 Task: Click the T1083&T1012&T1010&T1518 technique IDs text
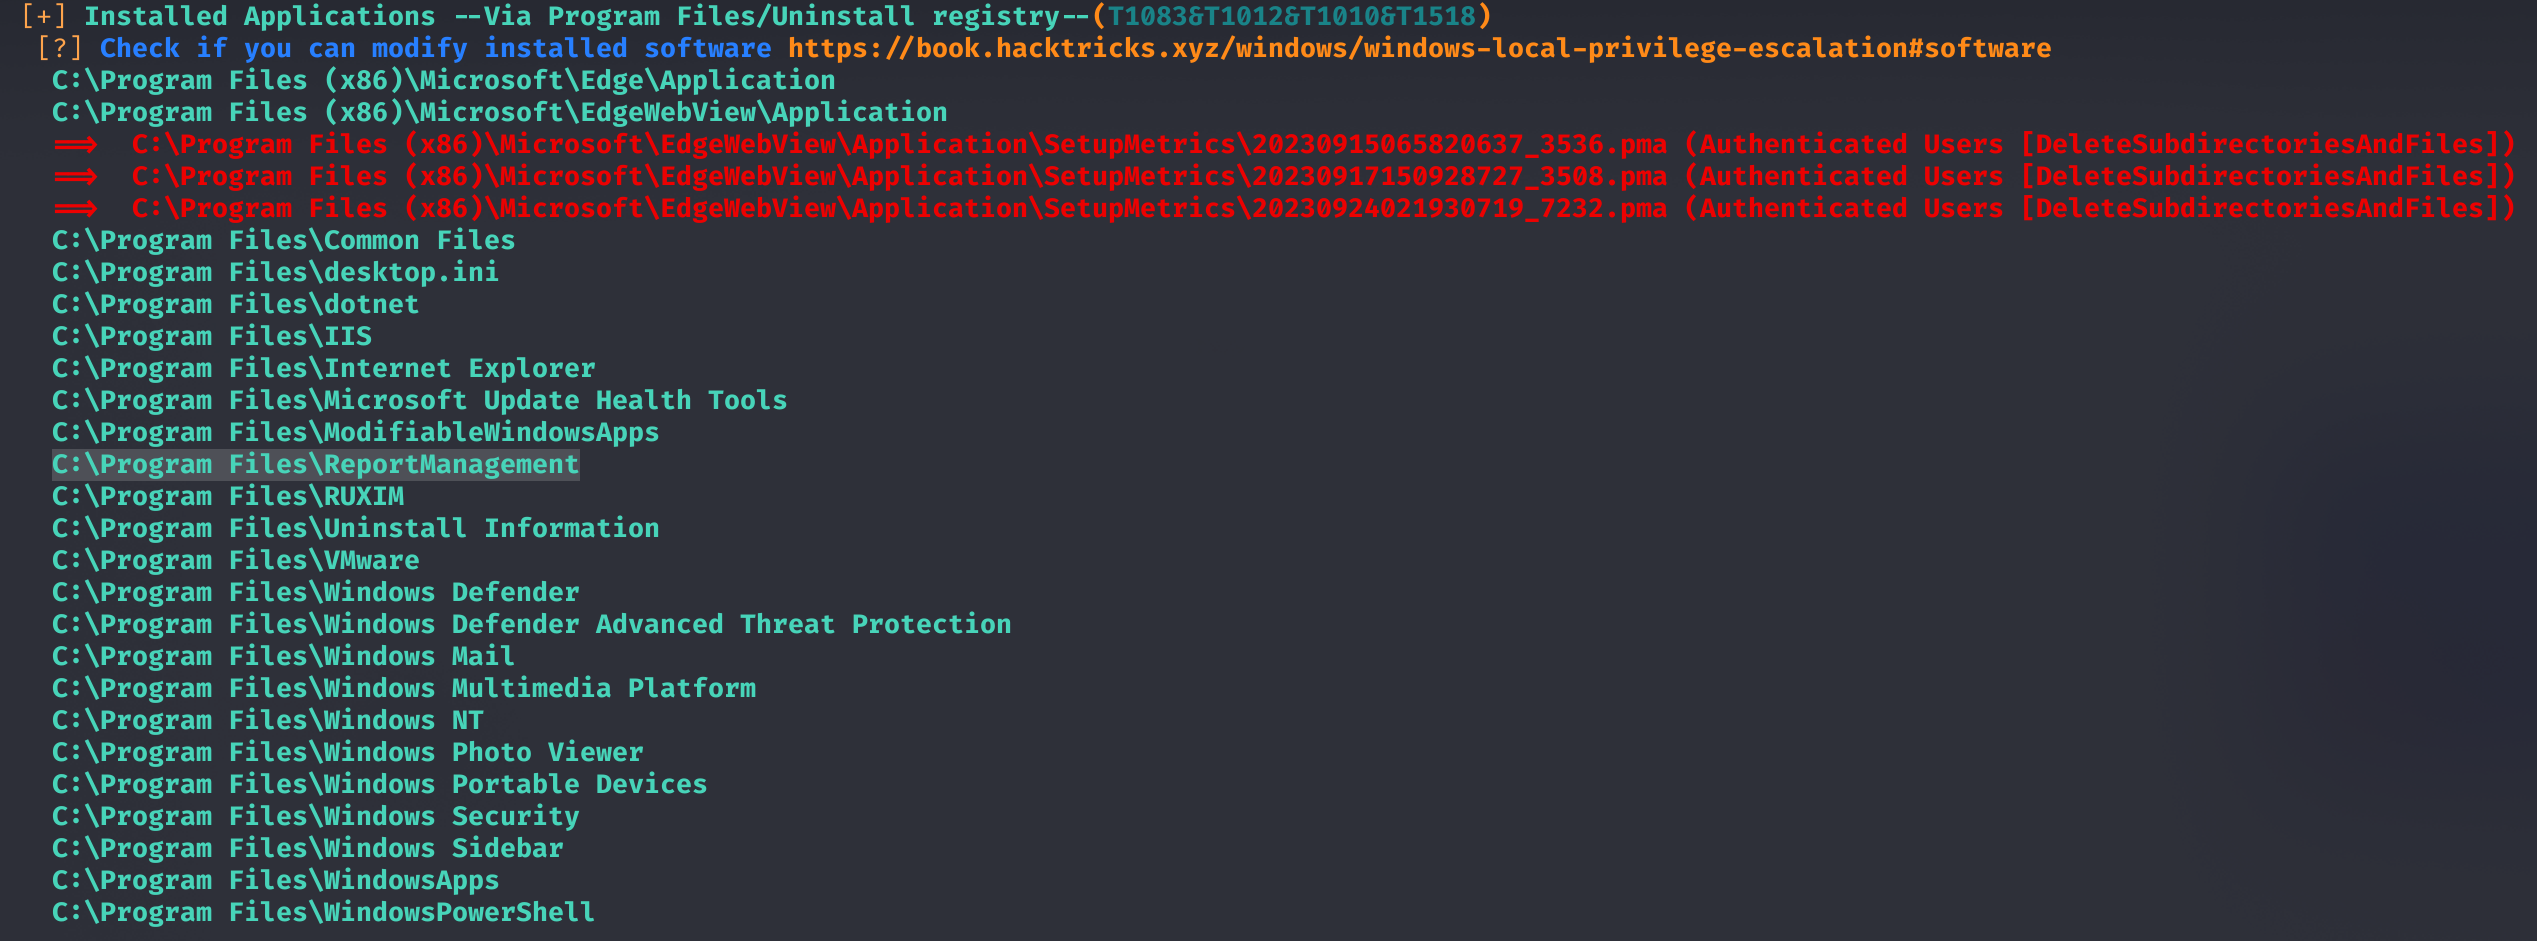click(1291, 16)
